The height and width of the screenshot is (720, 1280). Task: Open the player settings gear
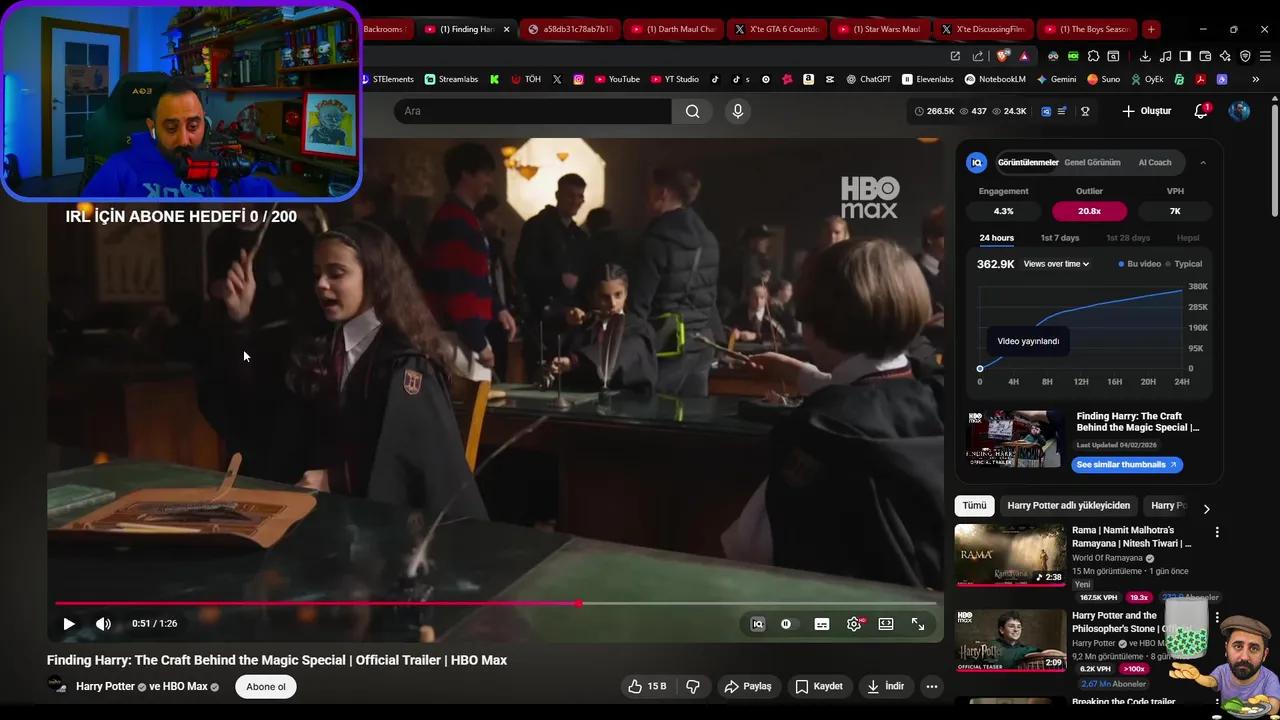pos(853,623)
